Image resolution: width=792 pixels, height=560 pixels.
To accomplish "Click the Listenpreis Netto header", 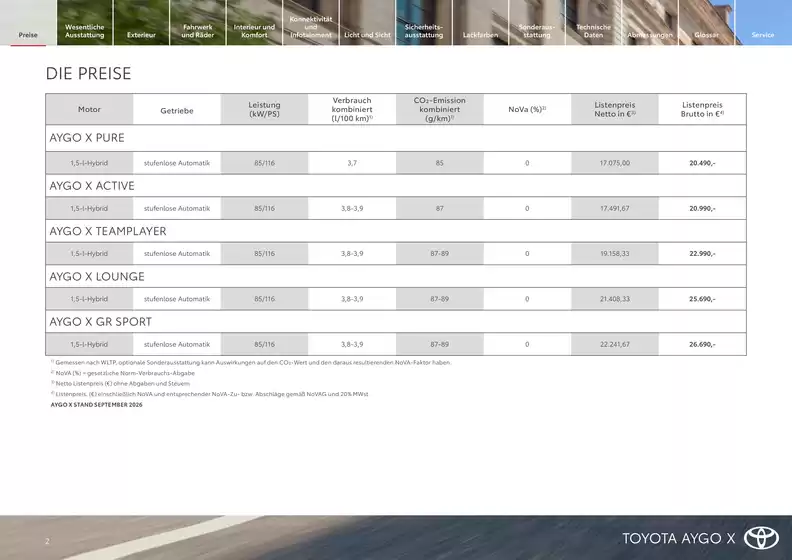I will 615,109.
